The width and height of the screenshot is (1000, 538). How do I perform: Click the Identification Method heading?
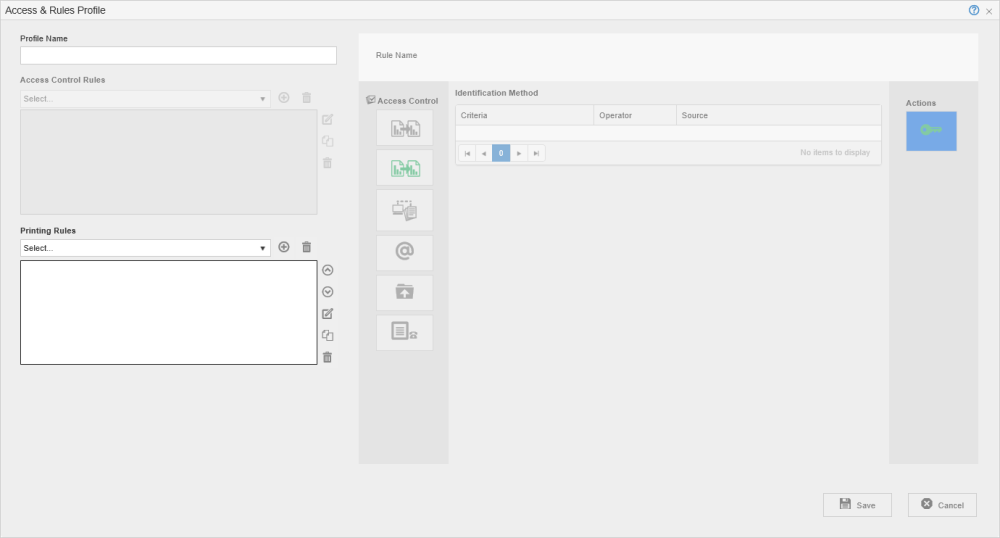496,93
